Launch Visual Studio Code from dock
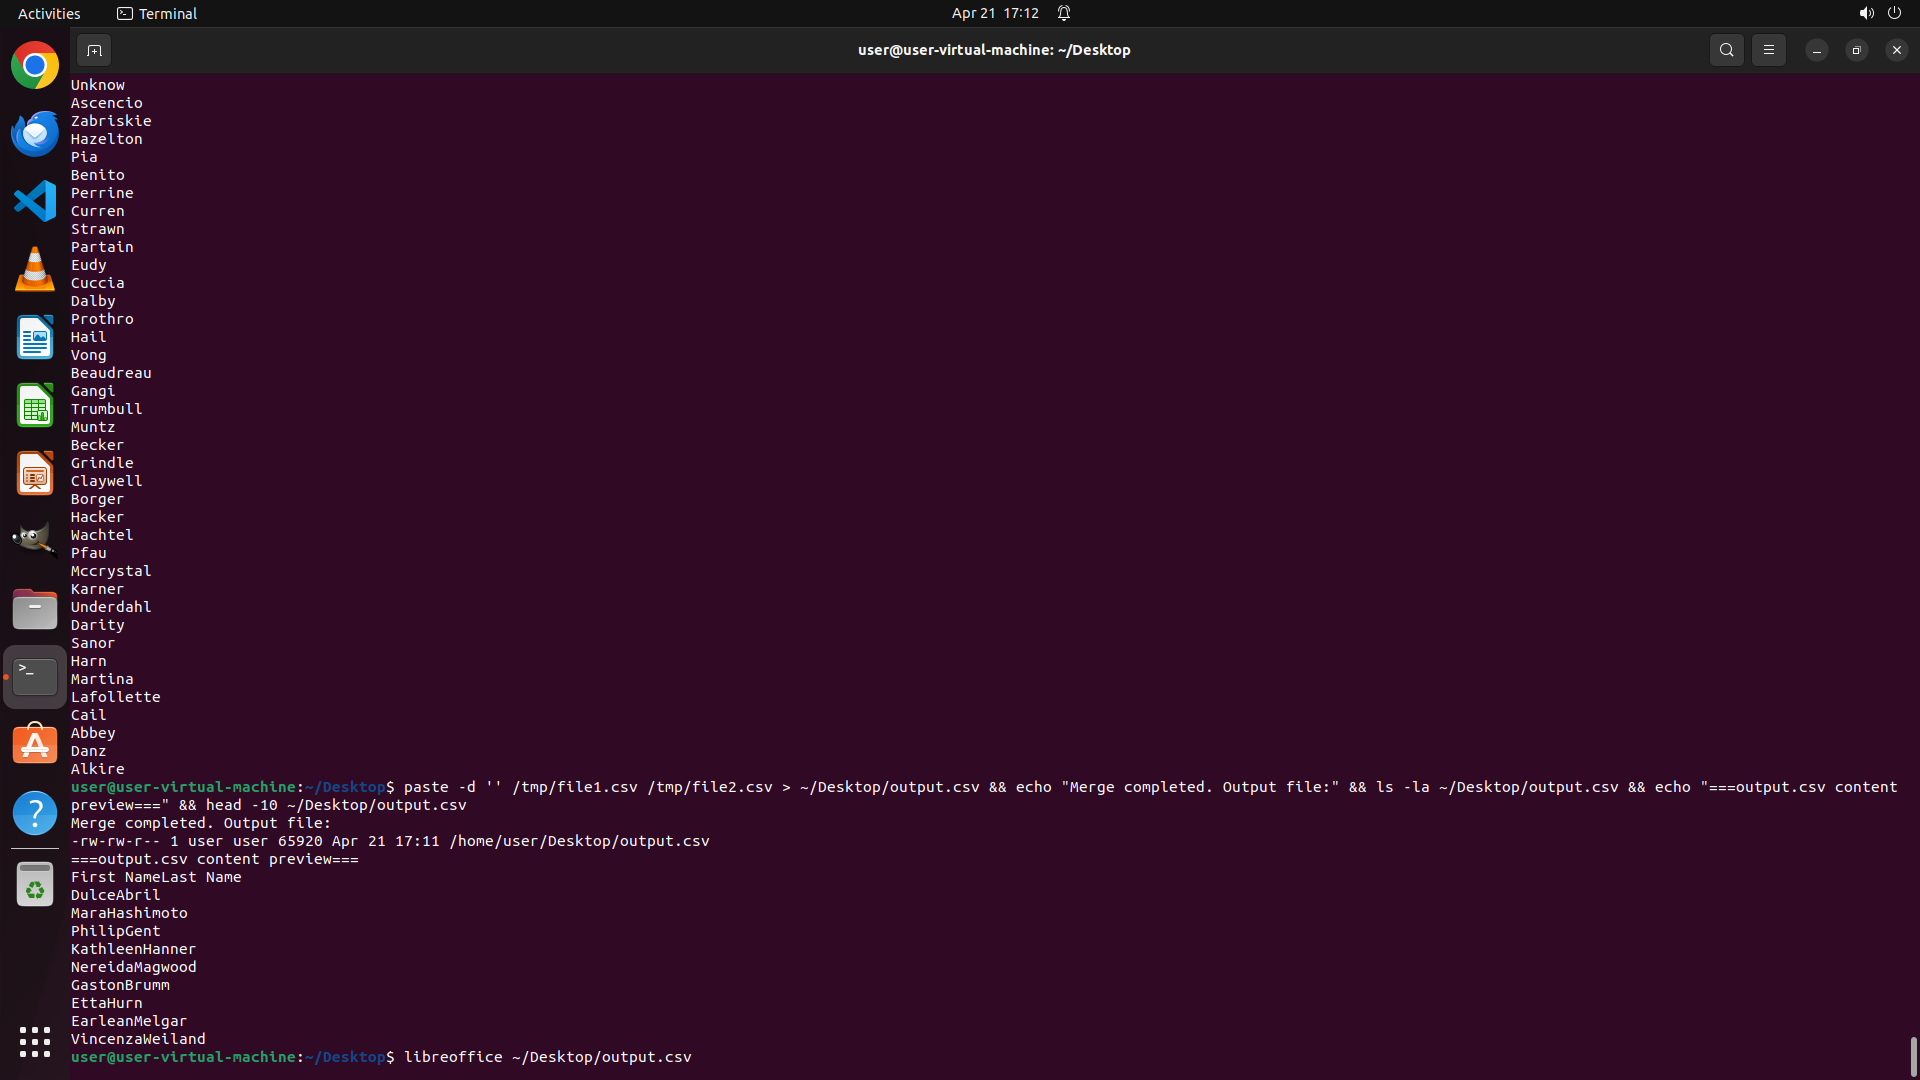Image resolution: width=1920 pixels, height=1080 pixels. click(x=35, y=201)
